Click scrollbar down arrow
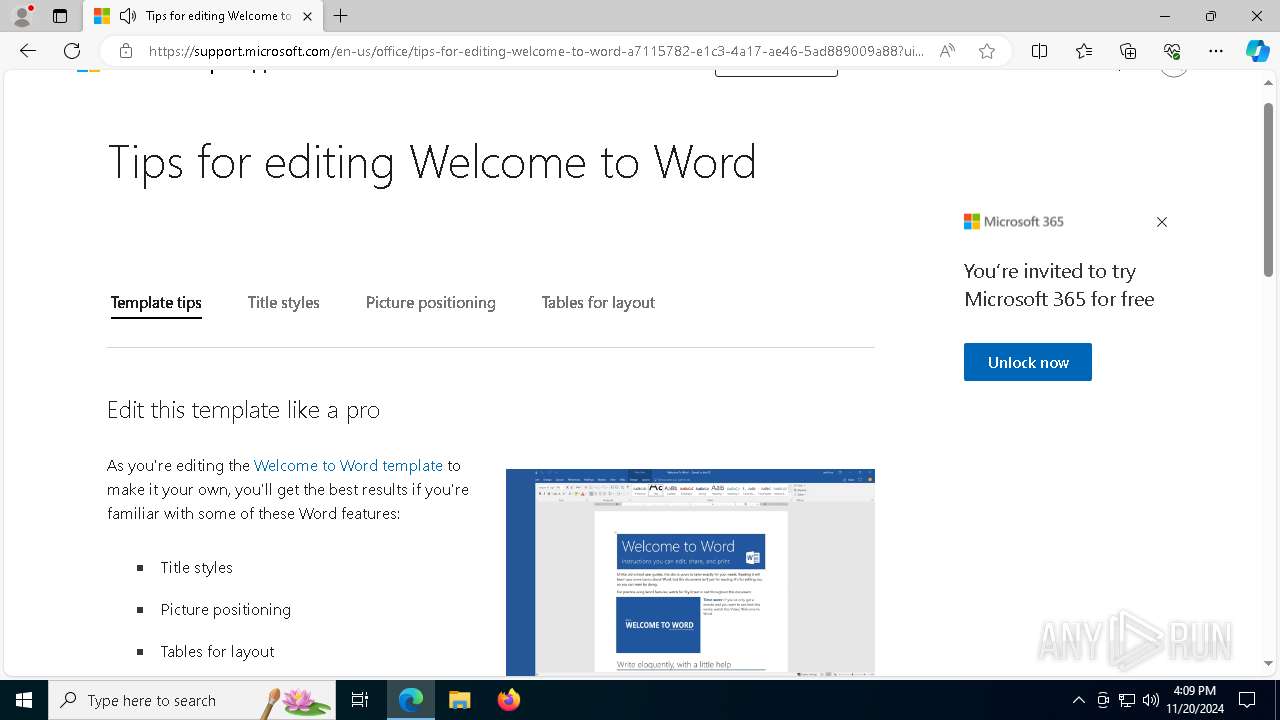This screenshot has width=1280, height=720. click(x=1269, y=663)
